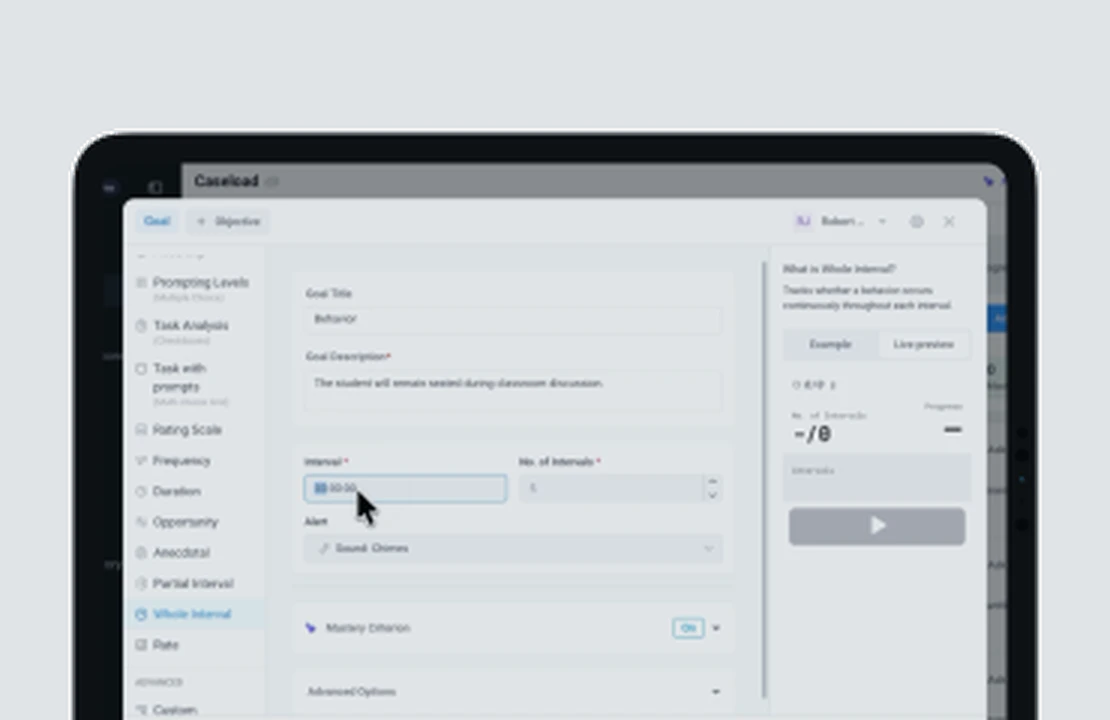The image size is (1110, 720).
Task: Select the Prompting Levels data type icon
Action: (142, 282)
